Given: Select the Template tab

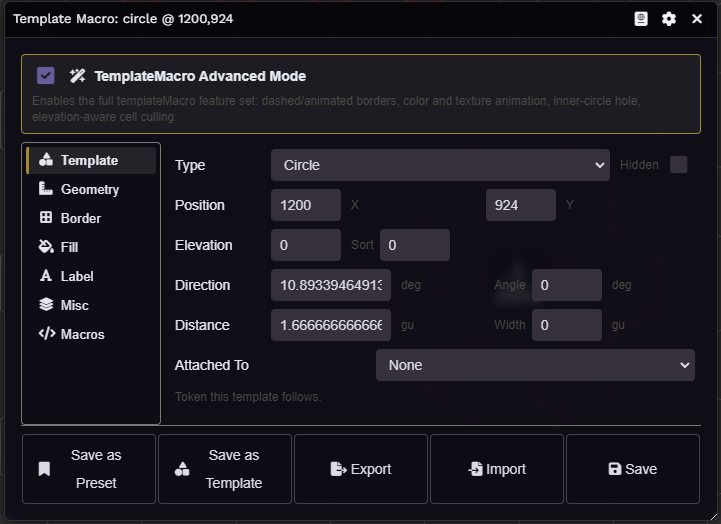Looking at the screenshot, I should click(91, 160).
